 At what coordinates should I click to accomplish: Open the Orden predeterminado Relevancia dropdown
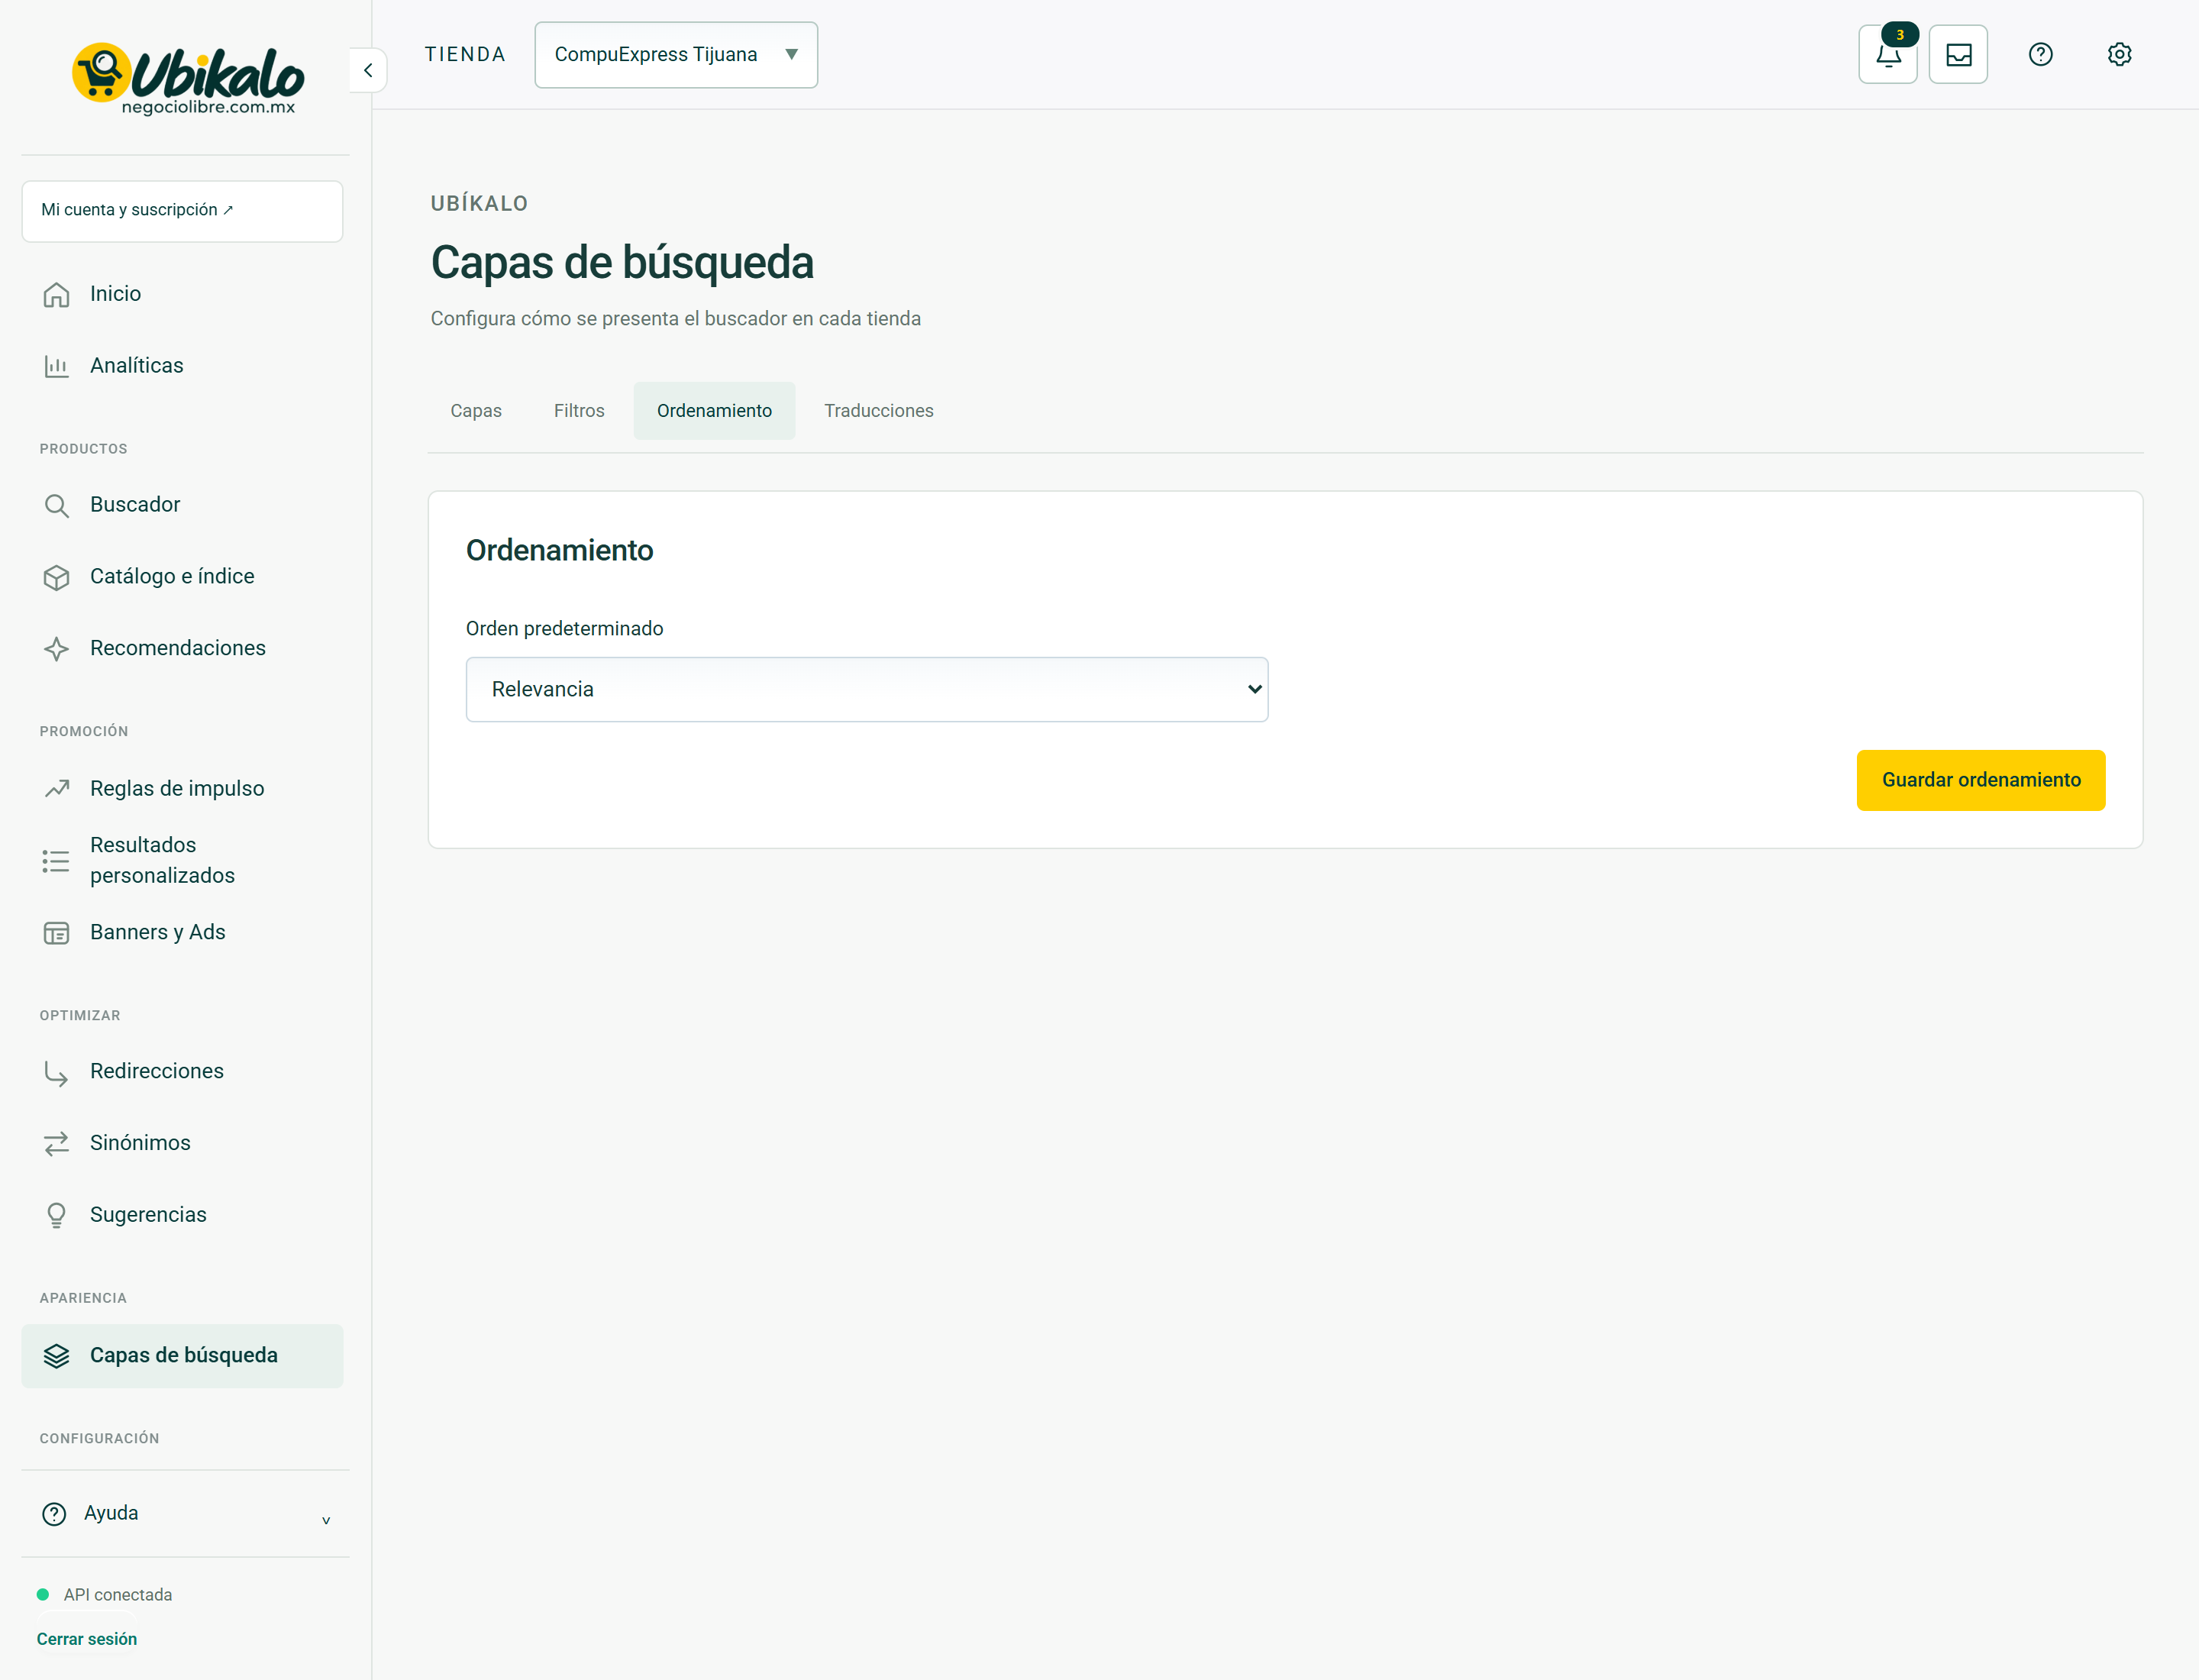click(867, 689)
